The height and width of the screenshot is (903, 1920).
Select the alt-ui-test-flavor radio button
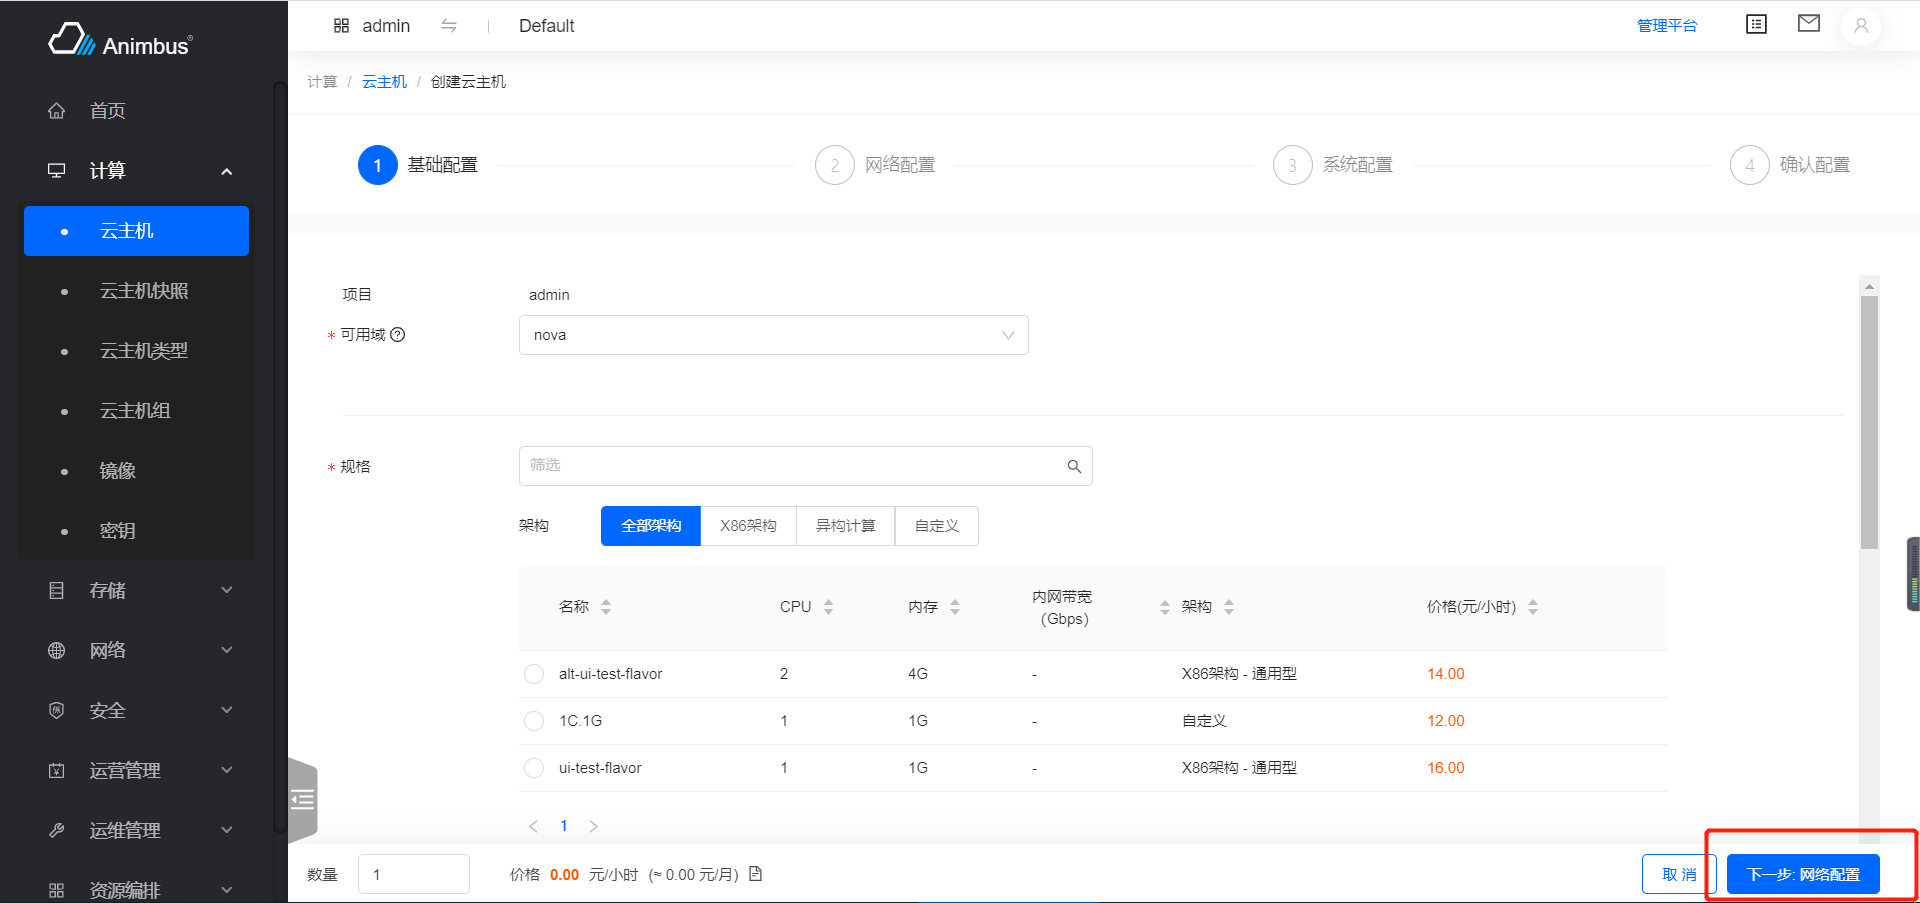click(534, 674)
